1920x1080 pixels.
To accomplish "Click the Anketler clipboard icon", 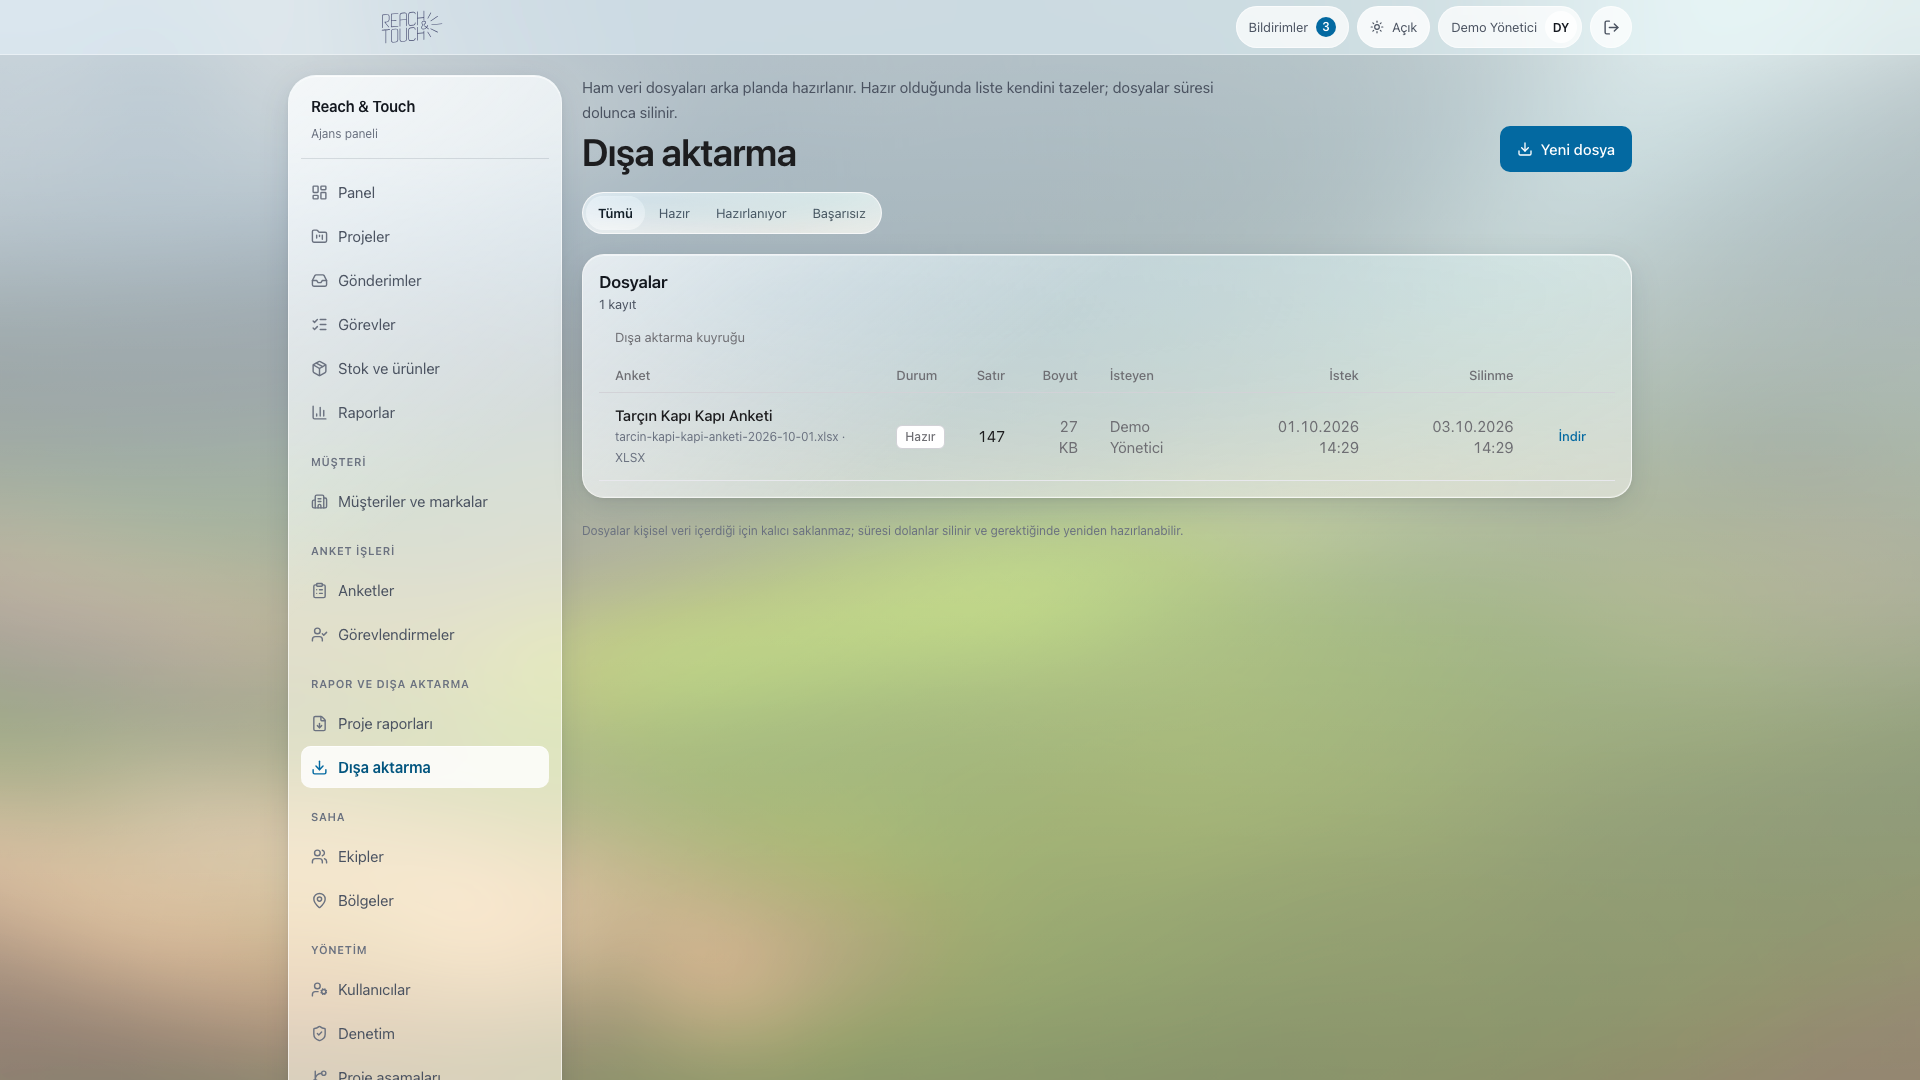I will (319, 590).
